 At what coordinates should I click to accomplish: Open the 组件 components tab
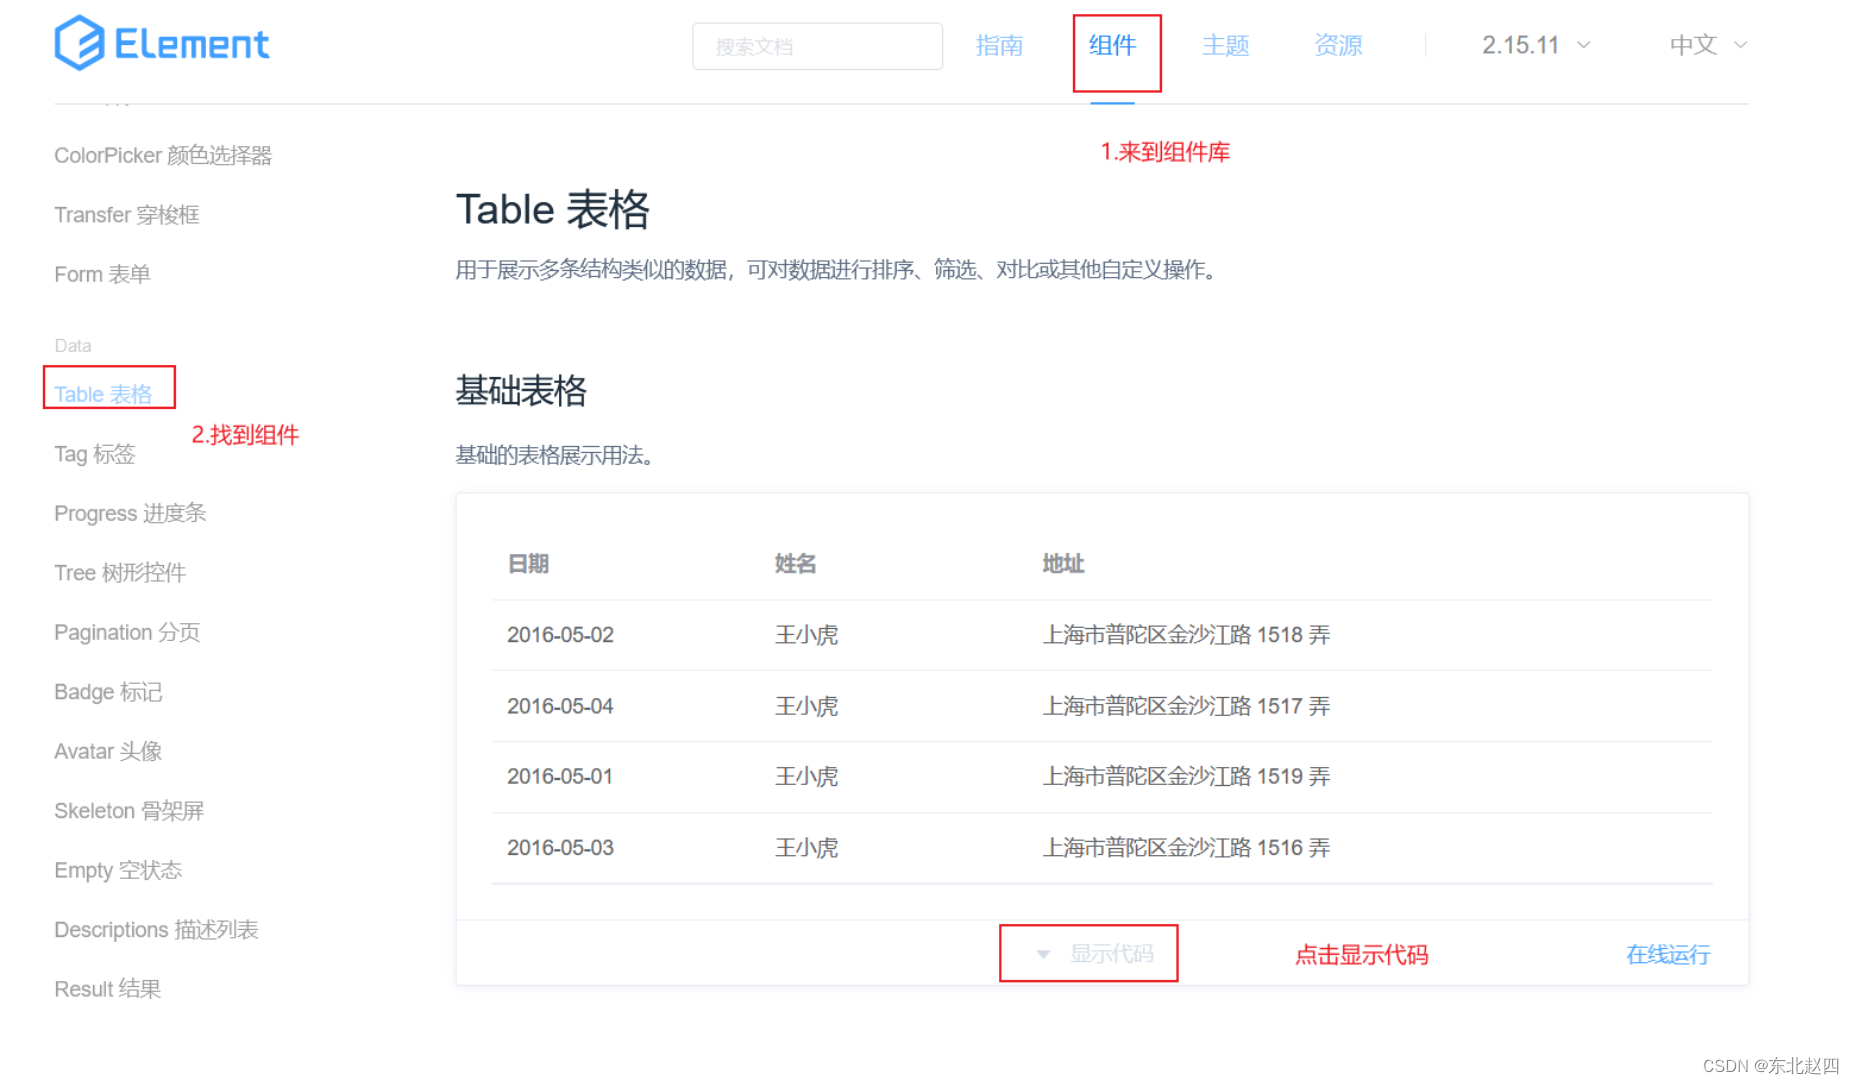click(1112, 45)
